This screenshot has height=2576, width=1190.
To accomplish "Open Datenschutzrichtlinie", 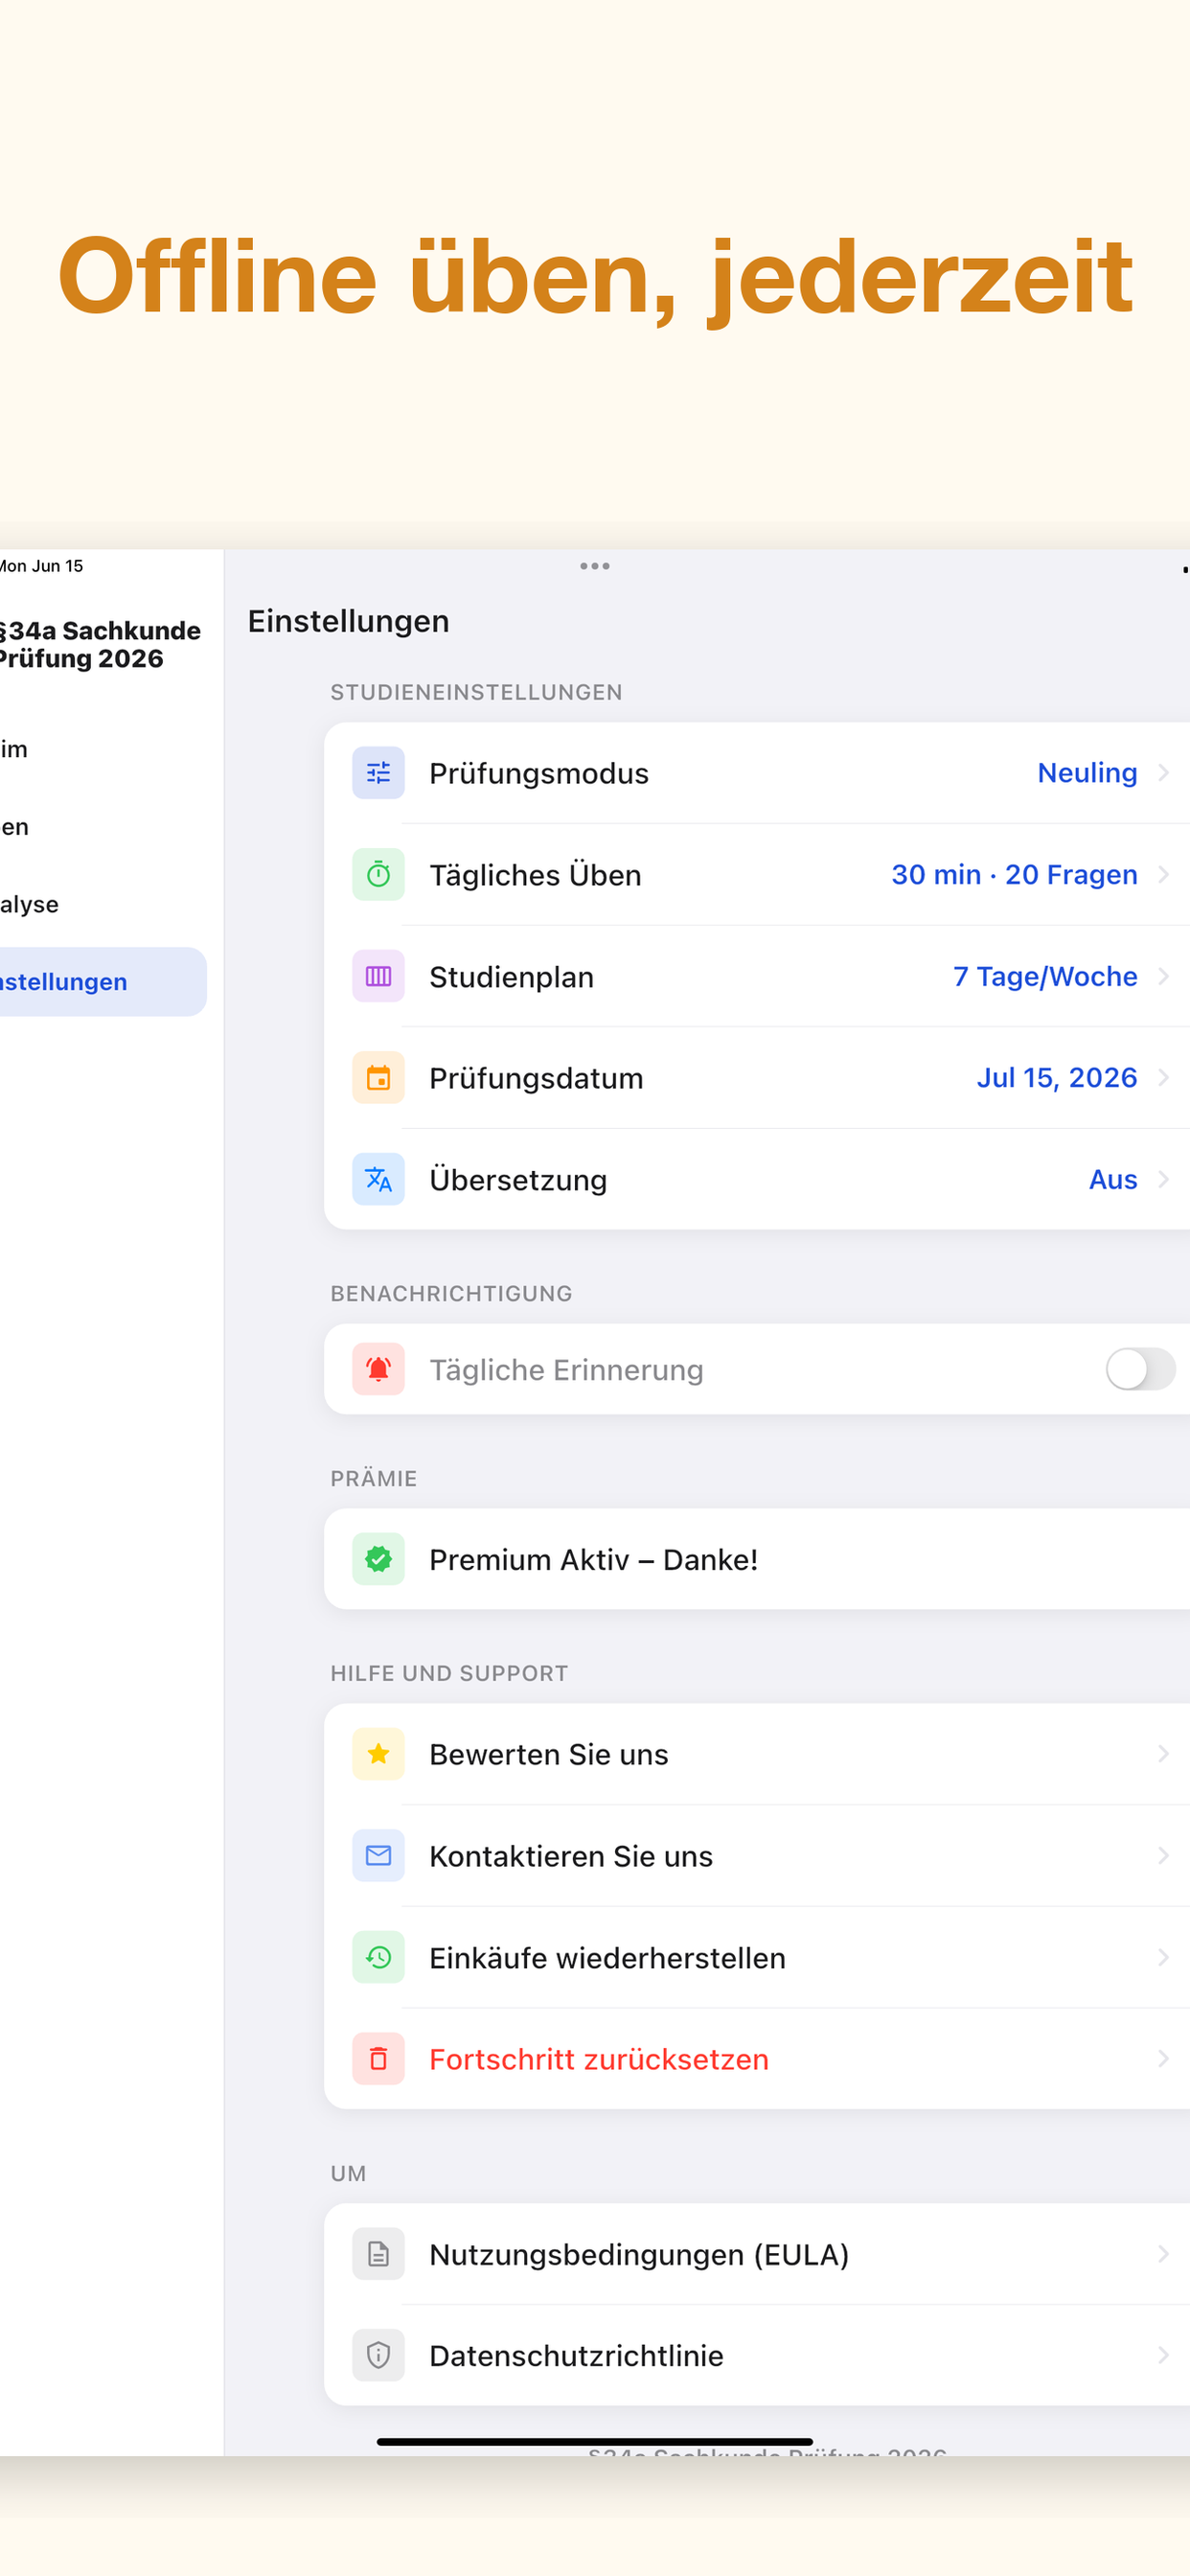I will tap(757, 2355).
